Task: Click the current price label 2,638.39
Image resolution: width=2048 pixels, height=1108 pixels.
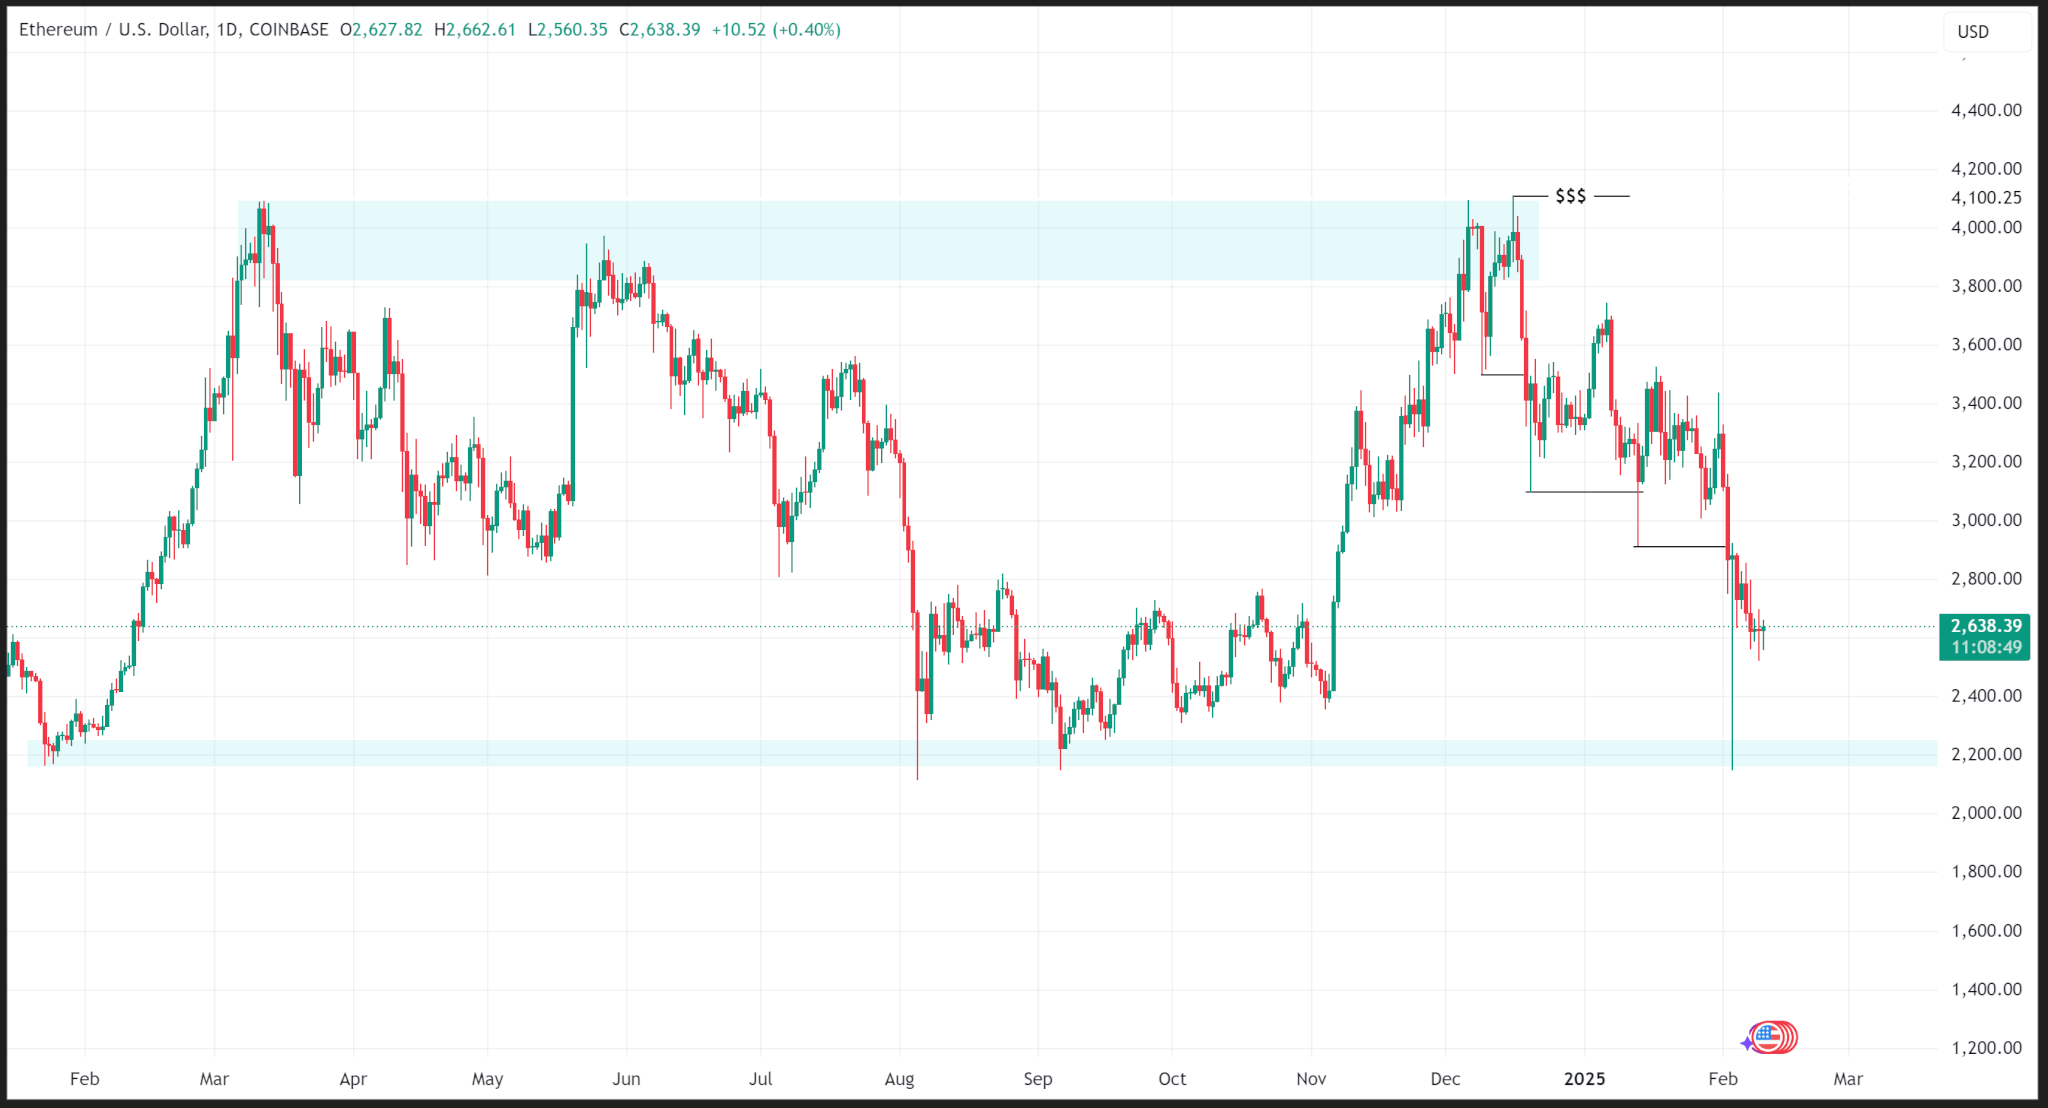Action: [x=1985, y=626]
